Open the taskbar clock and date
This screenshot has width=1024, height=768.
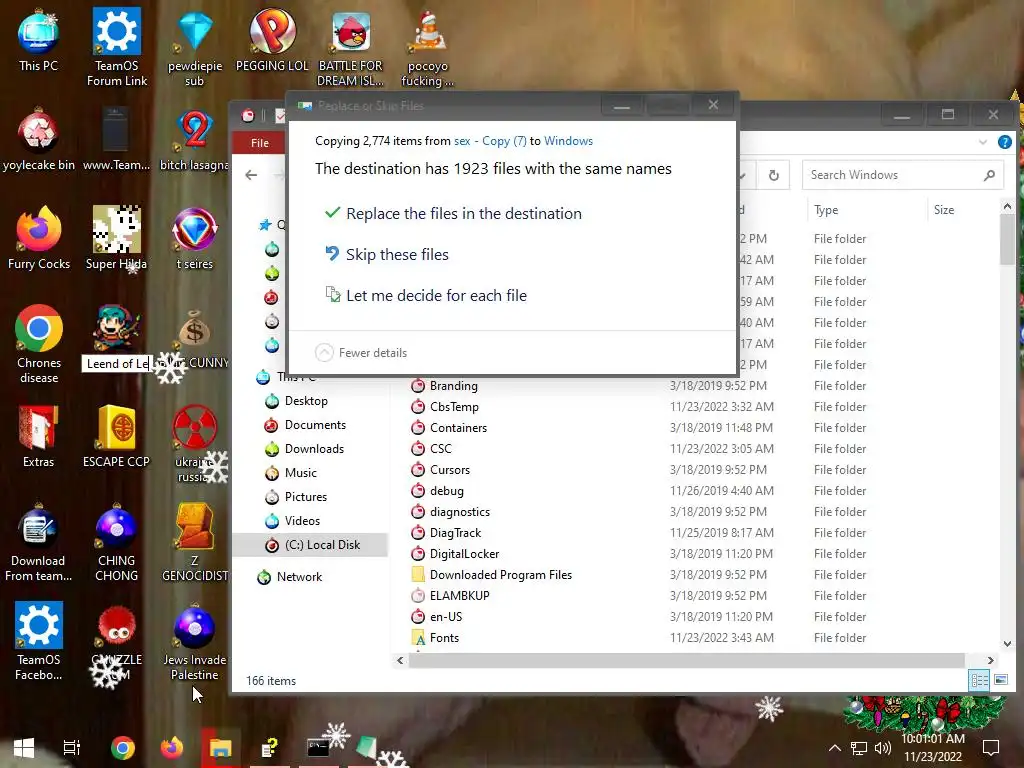(x=933, y=748)
